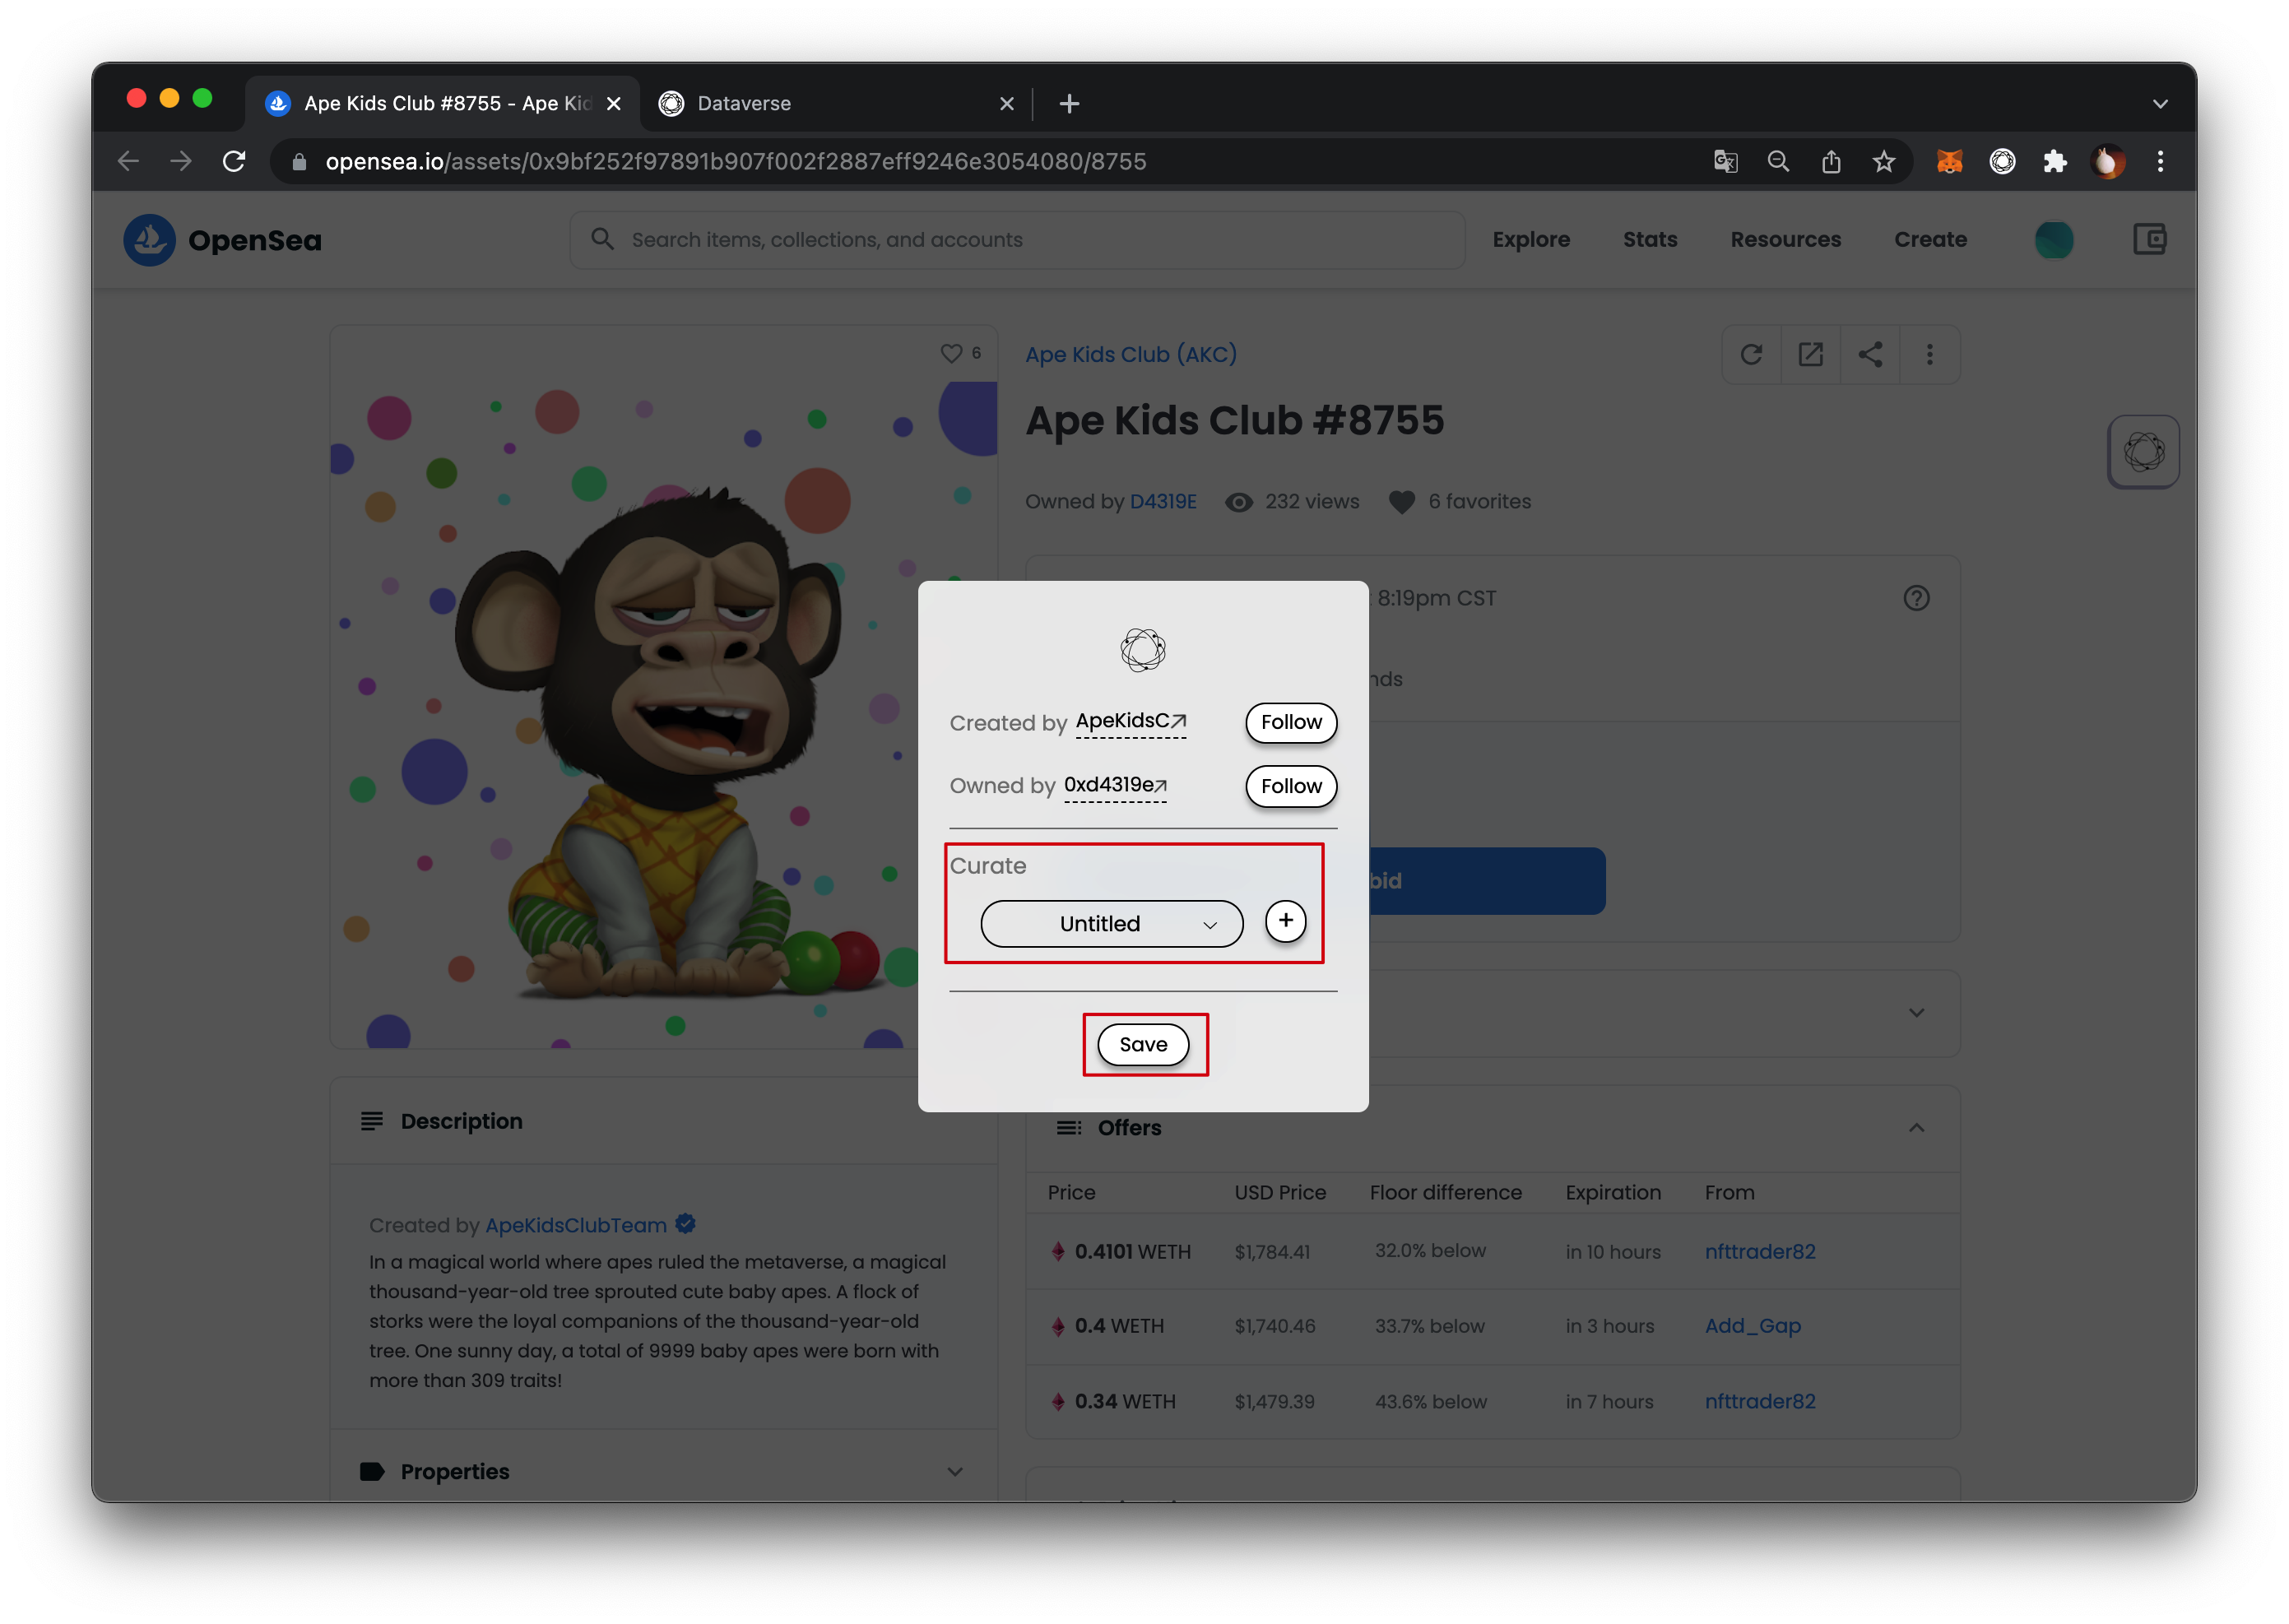Collapse the Offers section chevron
The image size is (2289, 1624).
coord(1915,1128)
